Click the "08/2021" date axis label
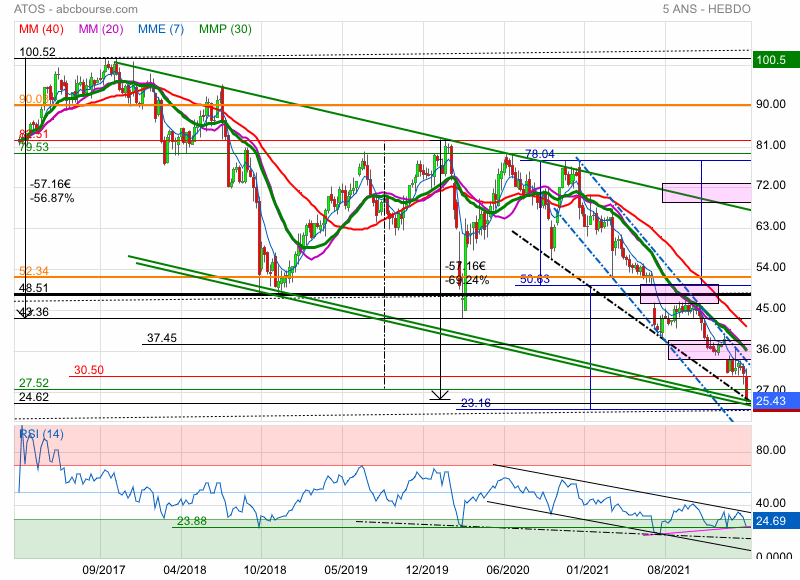Screen dimensions: 800x580 668,570
